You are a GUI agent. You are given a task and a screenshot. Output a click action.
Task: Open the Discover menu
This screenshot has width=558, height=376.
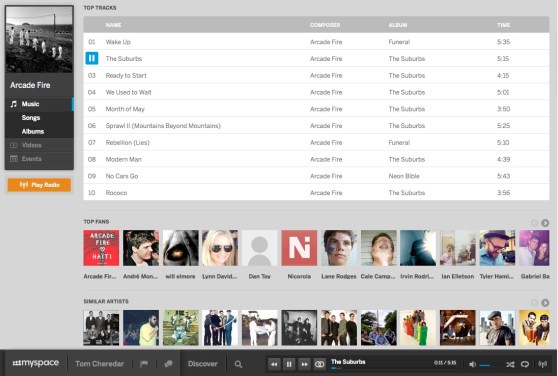[x=202, y=364]
